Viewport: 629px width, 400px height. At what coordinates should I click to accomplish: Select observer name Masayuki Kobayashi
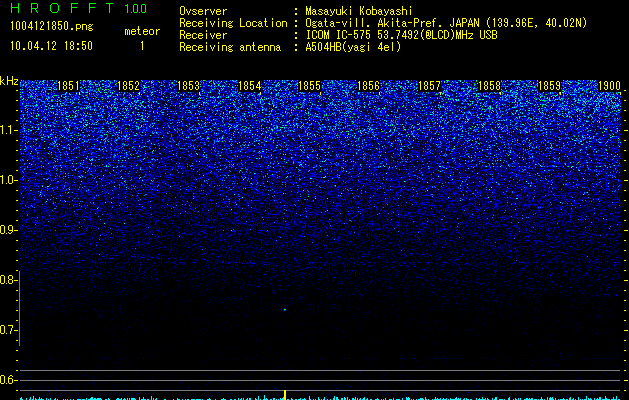coord(359,11)
